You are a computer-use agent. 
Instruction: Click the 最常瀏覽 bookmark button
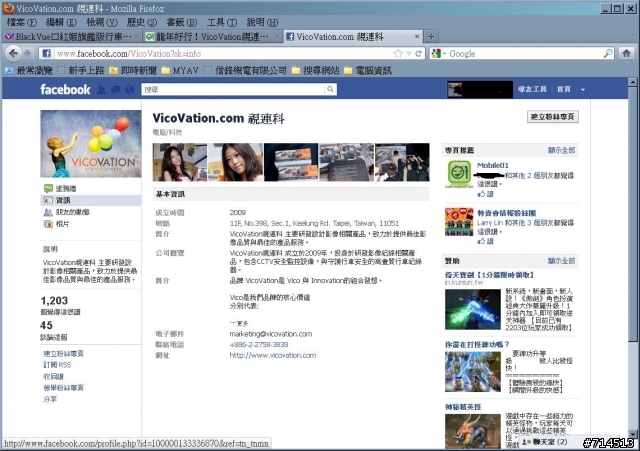point(29,71)
